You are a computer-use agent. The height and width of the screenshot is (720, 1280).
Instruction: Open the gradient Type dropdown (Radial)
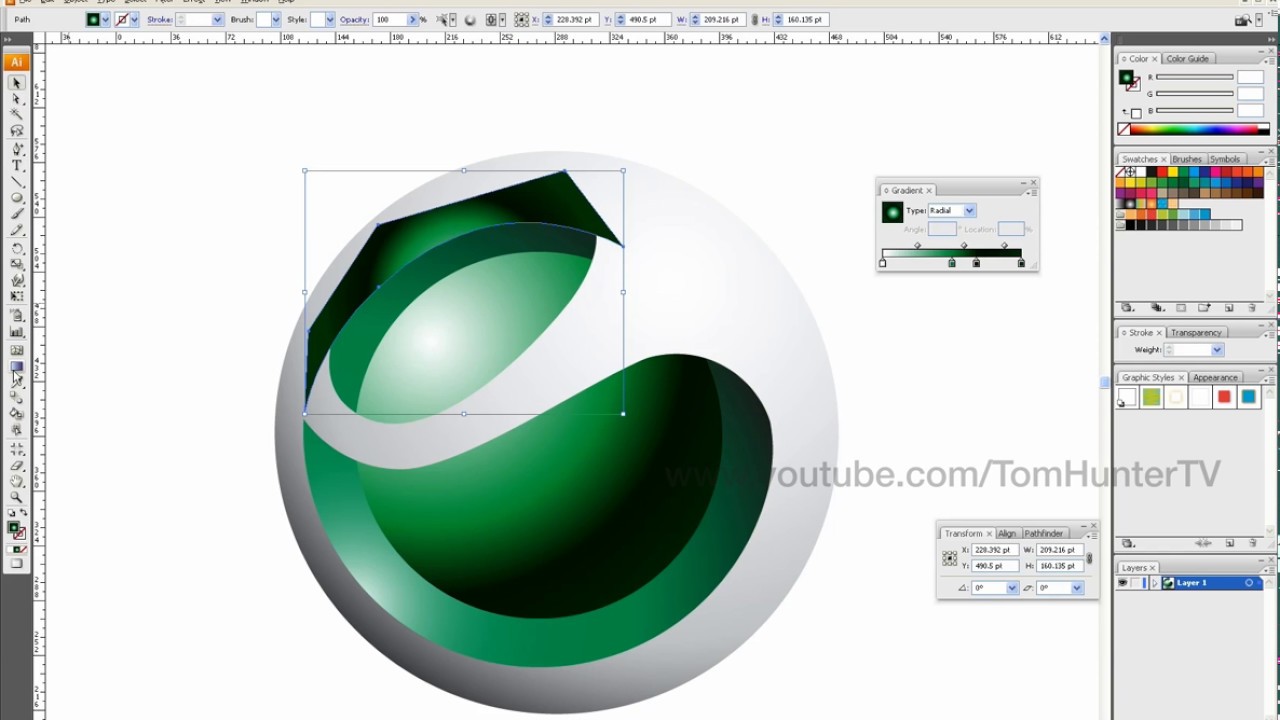coord(969,211)
